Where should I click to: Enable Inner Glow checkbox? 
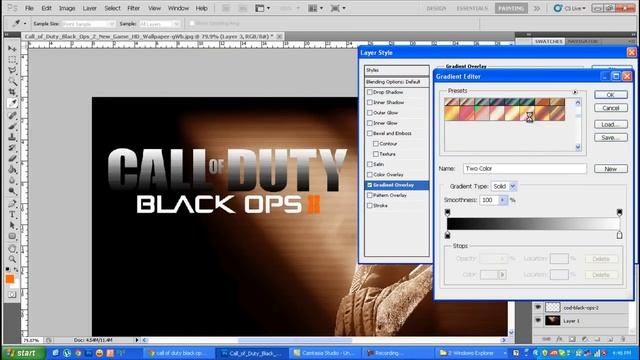tap(370, 123)
